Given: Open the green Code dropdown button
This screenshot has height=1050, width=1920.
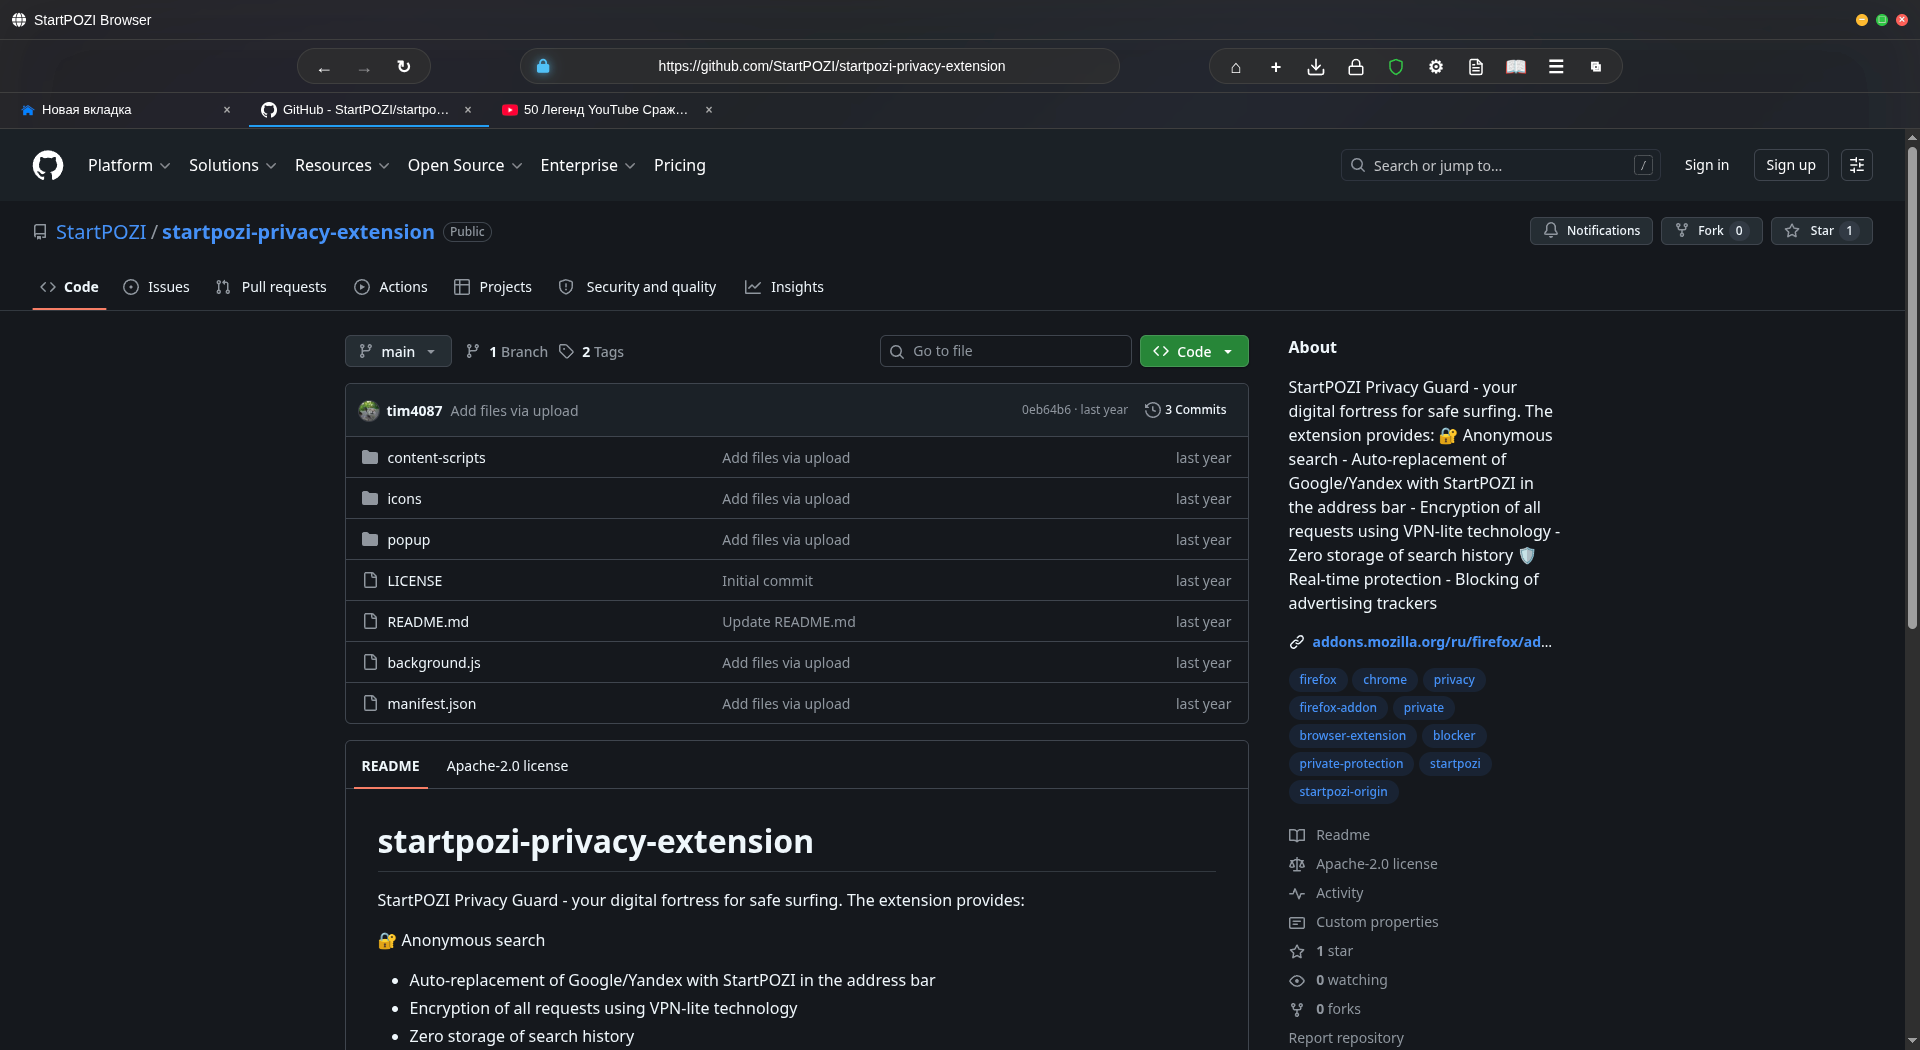Looking at the screenshot, I should pyautogui.click(x=1194, y=351).
